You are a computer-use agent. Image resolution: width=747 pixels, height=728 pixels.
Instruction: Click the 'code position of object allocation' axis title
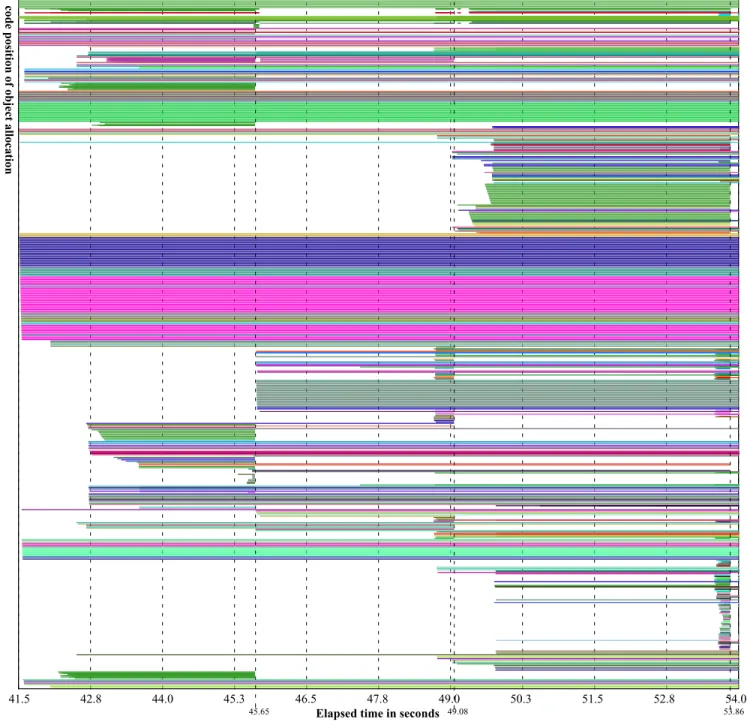pyautogui.click(x=8, y=90)
